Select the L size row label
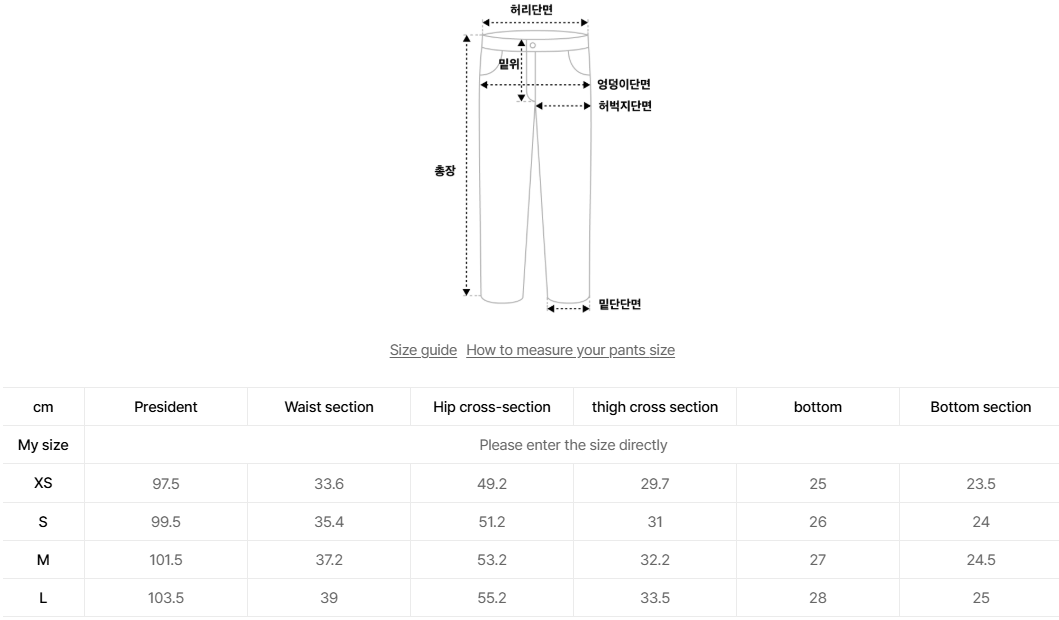Screen dimensions: 1059x620 43,598
